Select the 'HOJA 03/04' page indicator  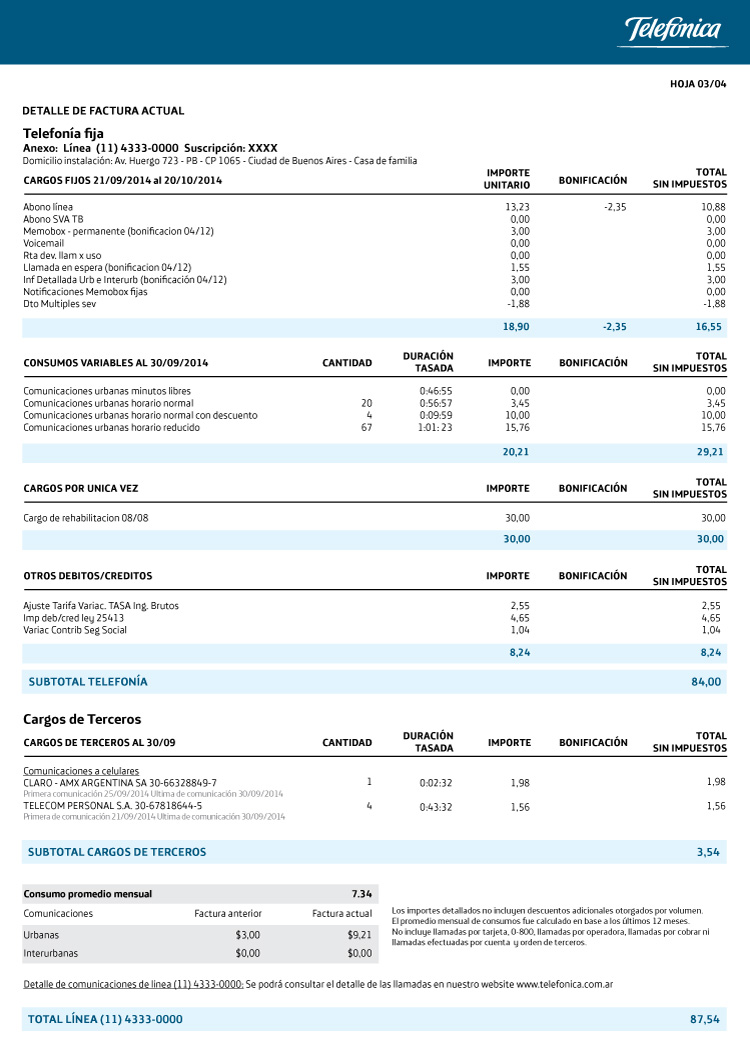698,84
